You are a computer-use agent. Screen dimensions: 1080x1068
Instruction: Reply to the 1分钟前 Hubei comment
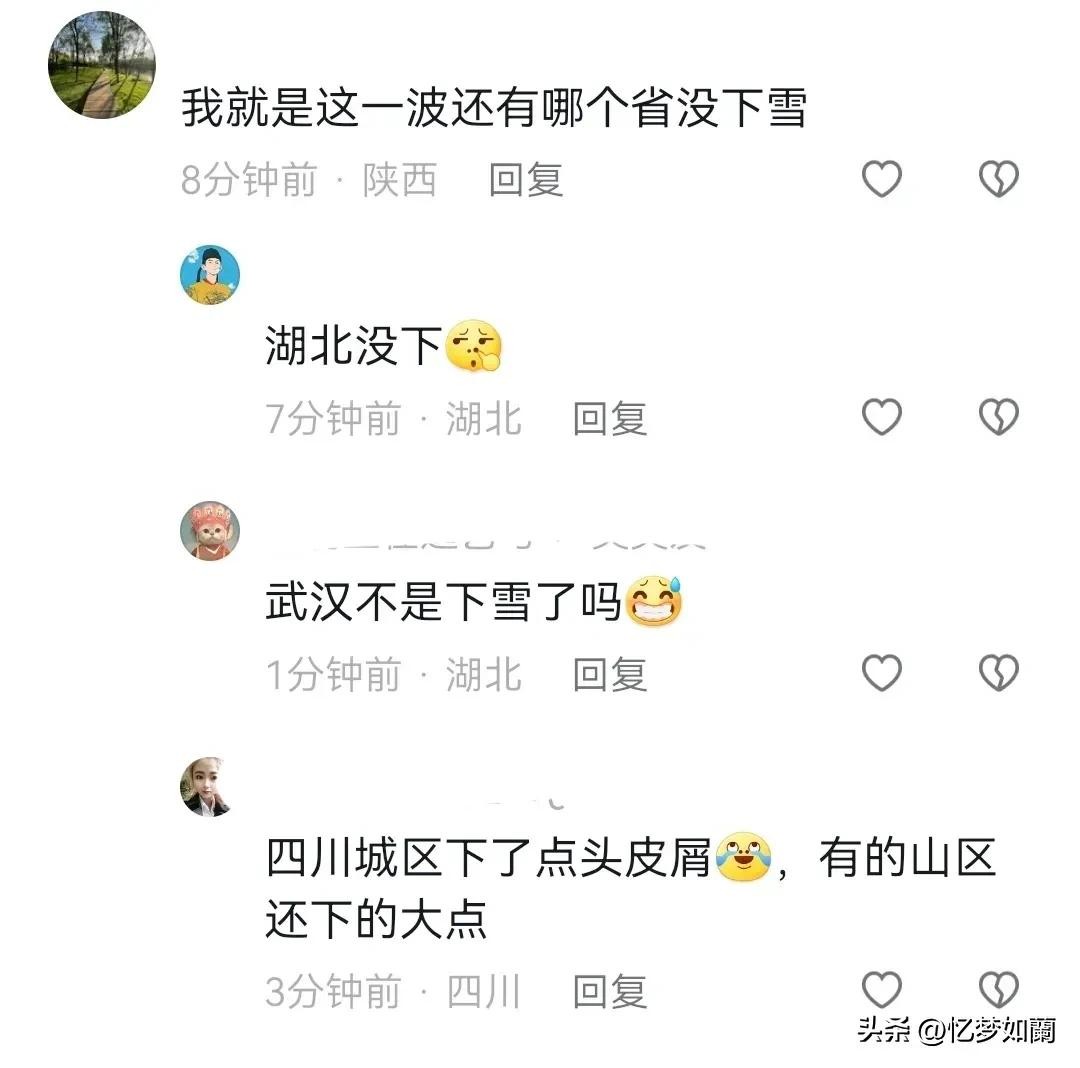[x=610, y=674]
